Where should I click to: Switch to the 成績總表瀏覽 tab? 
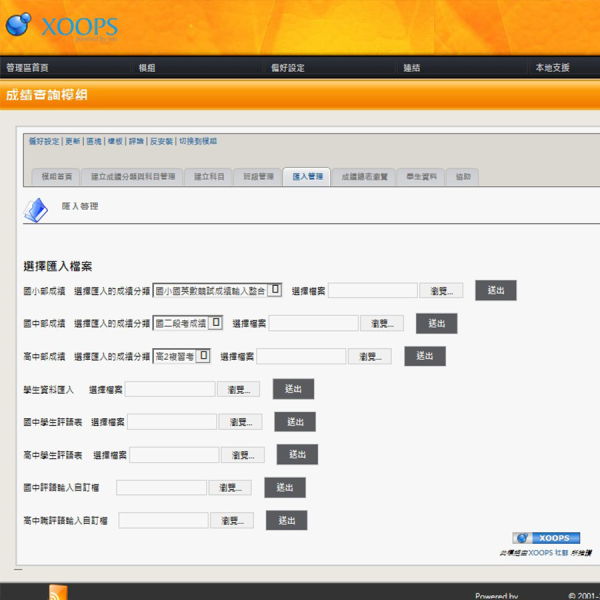(x=364, y=177)
